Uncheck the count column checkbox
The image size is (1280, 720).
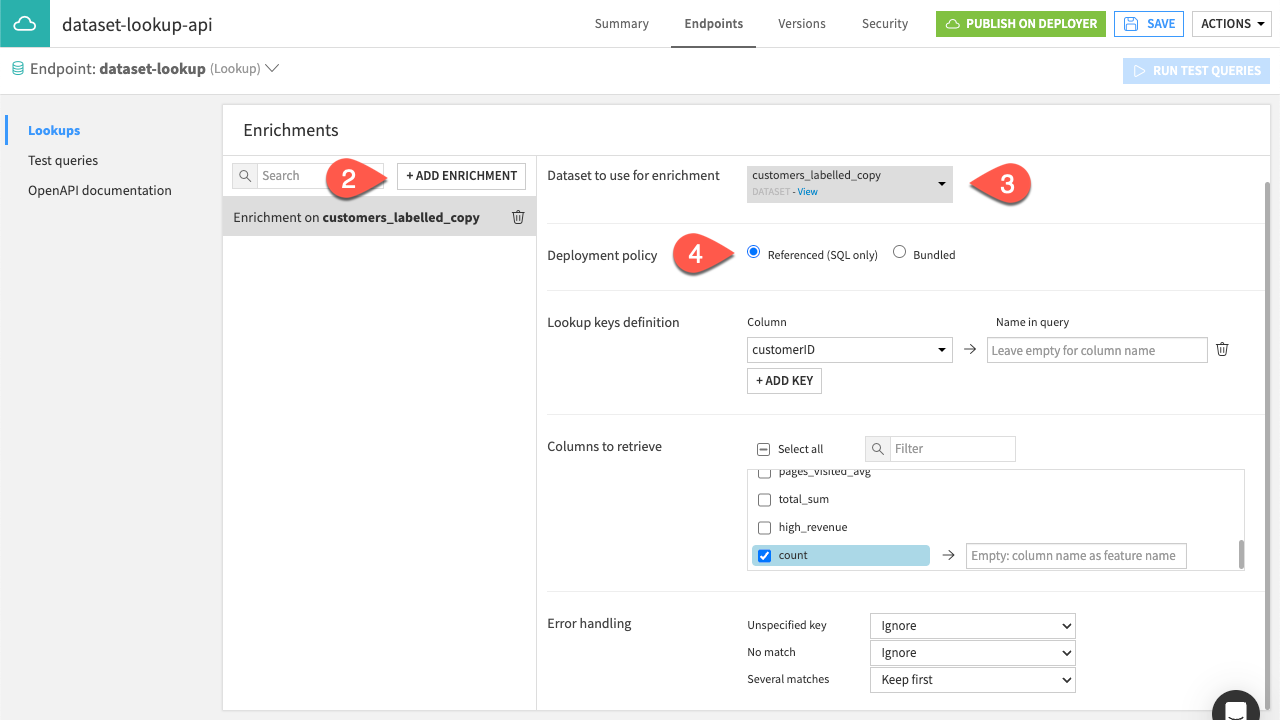764,555
